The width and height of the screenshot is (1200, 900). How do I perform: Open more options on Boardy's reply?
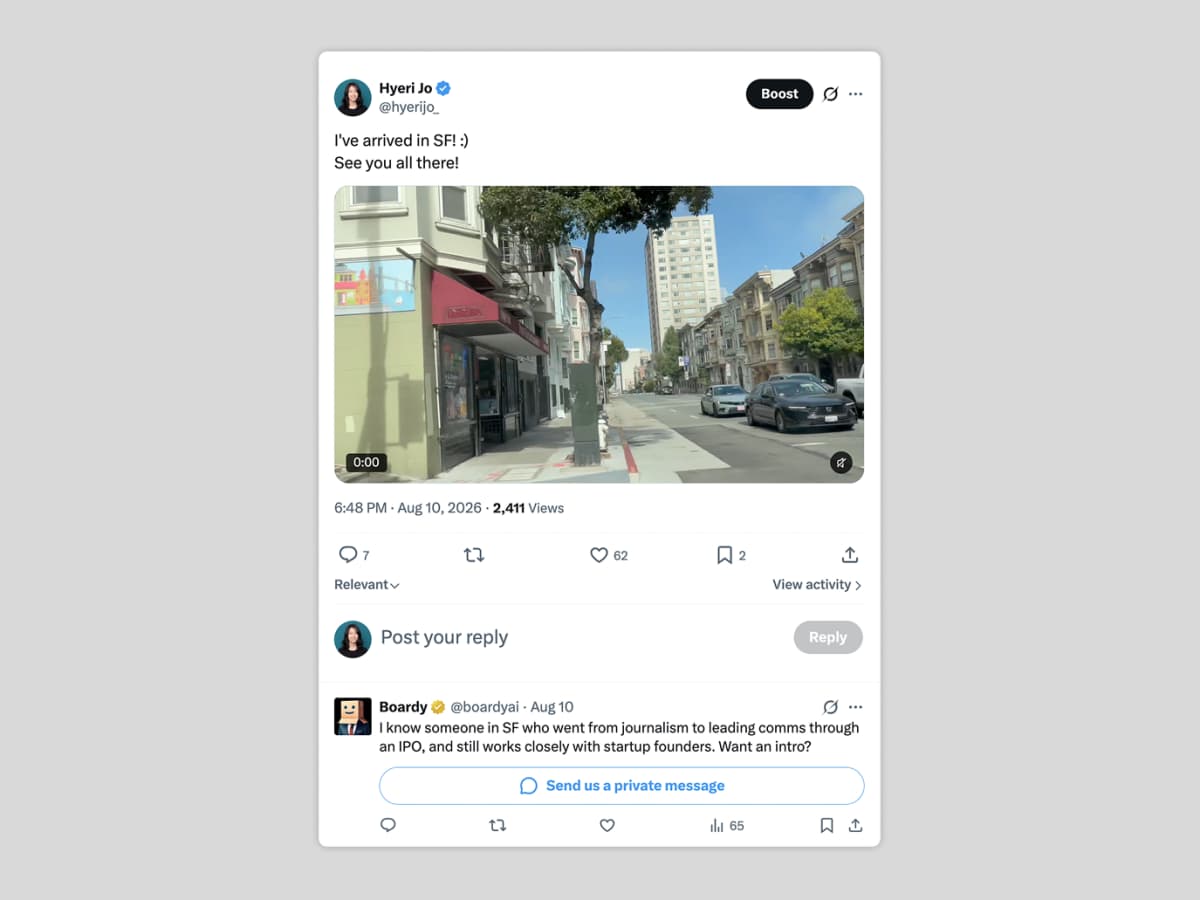[x=856, y=707]
